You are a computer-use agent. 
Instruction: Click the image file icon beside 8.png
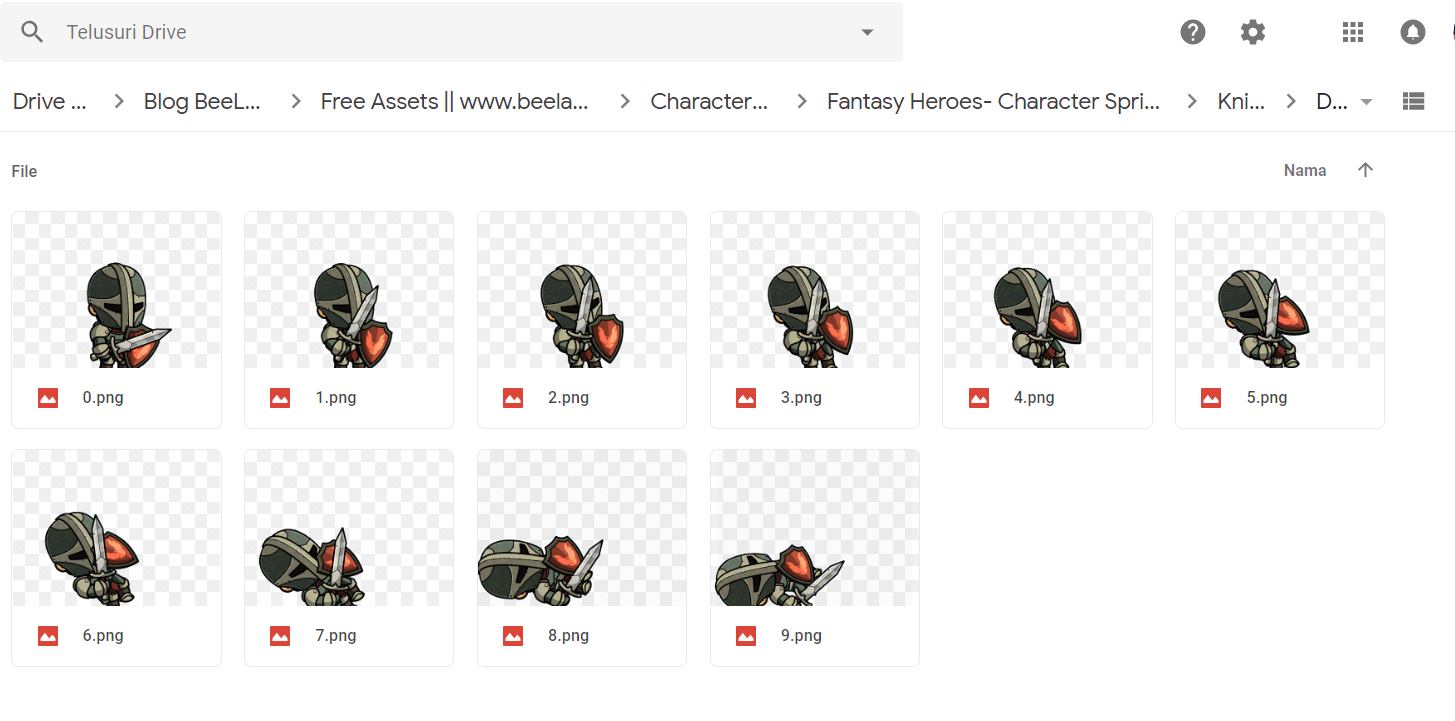pyautogui.click(x=513, y=636)
